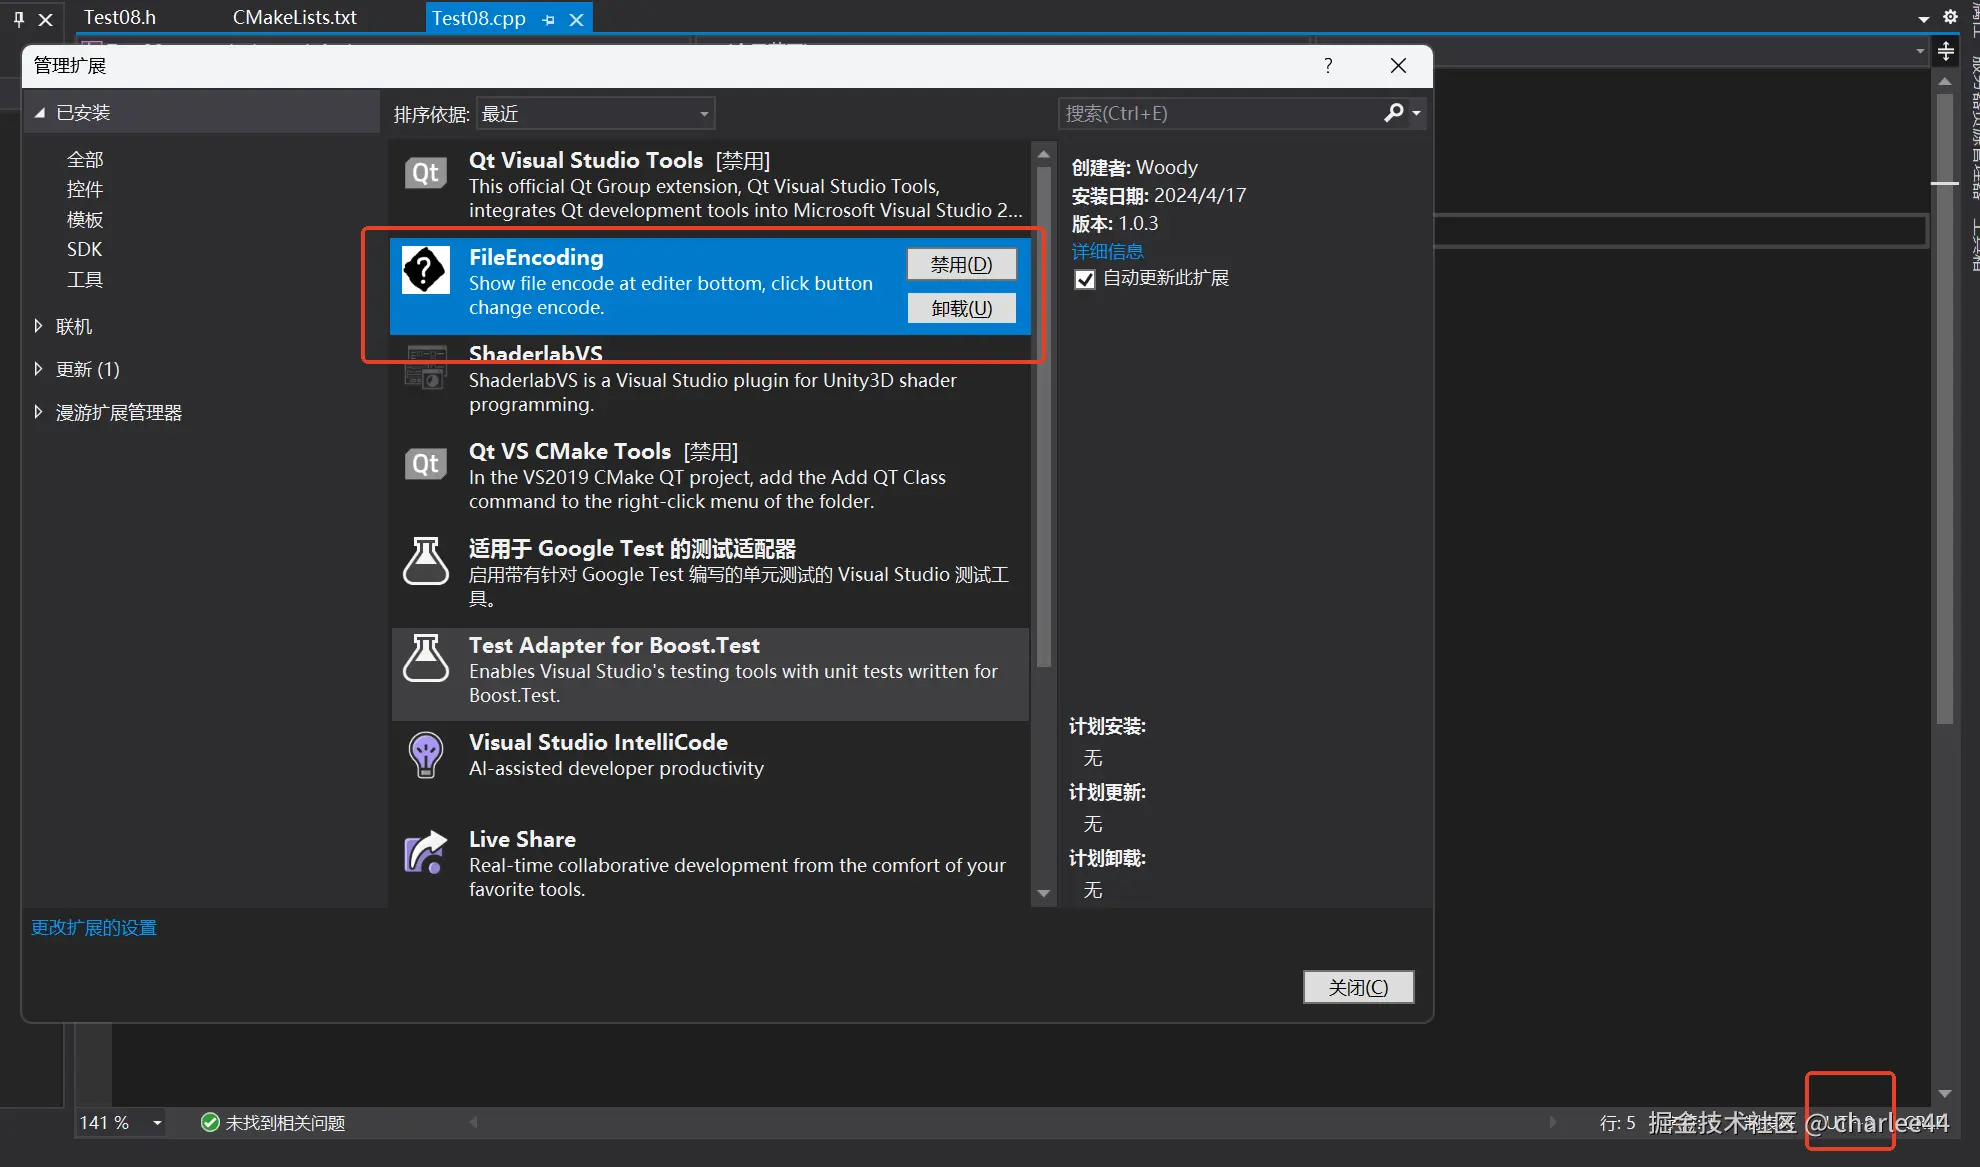Viewport: 1980px width, 1167px height.
Task: Expand the 联机 category
Action: coord(38,326)
